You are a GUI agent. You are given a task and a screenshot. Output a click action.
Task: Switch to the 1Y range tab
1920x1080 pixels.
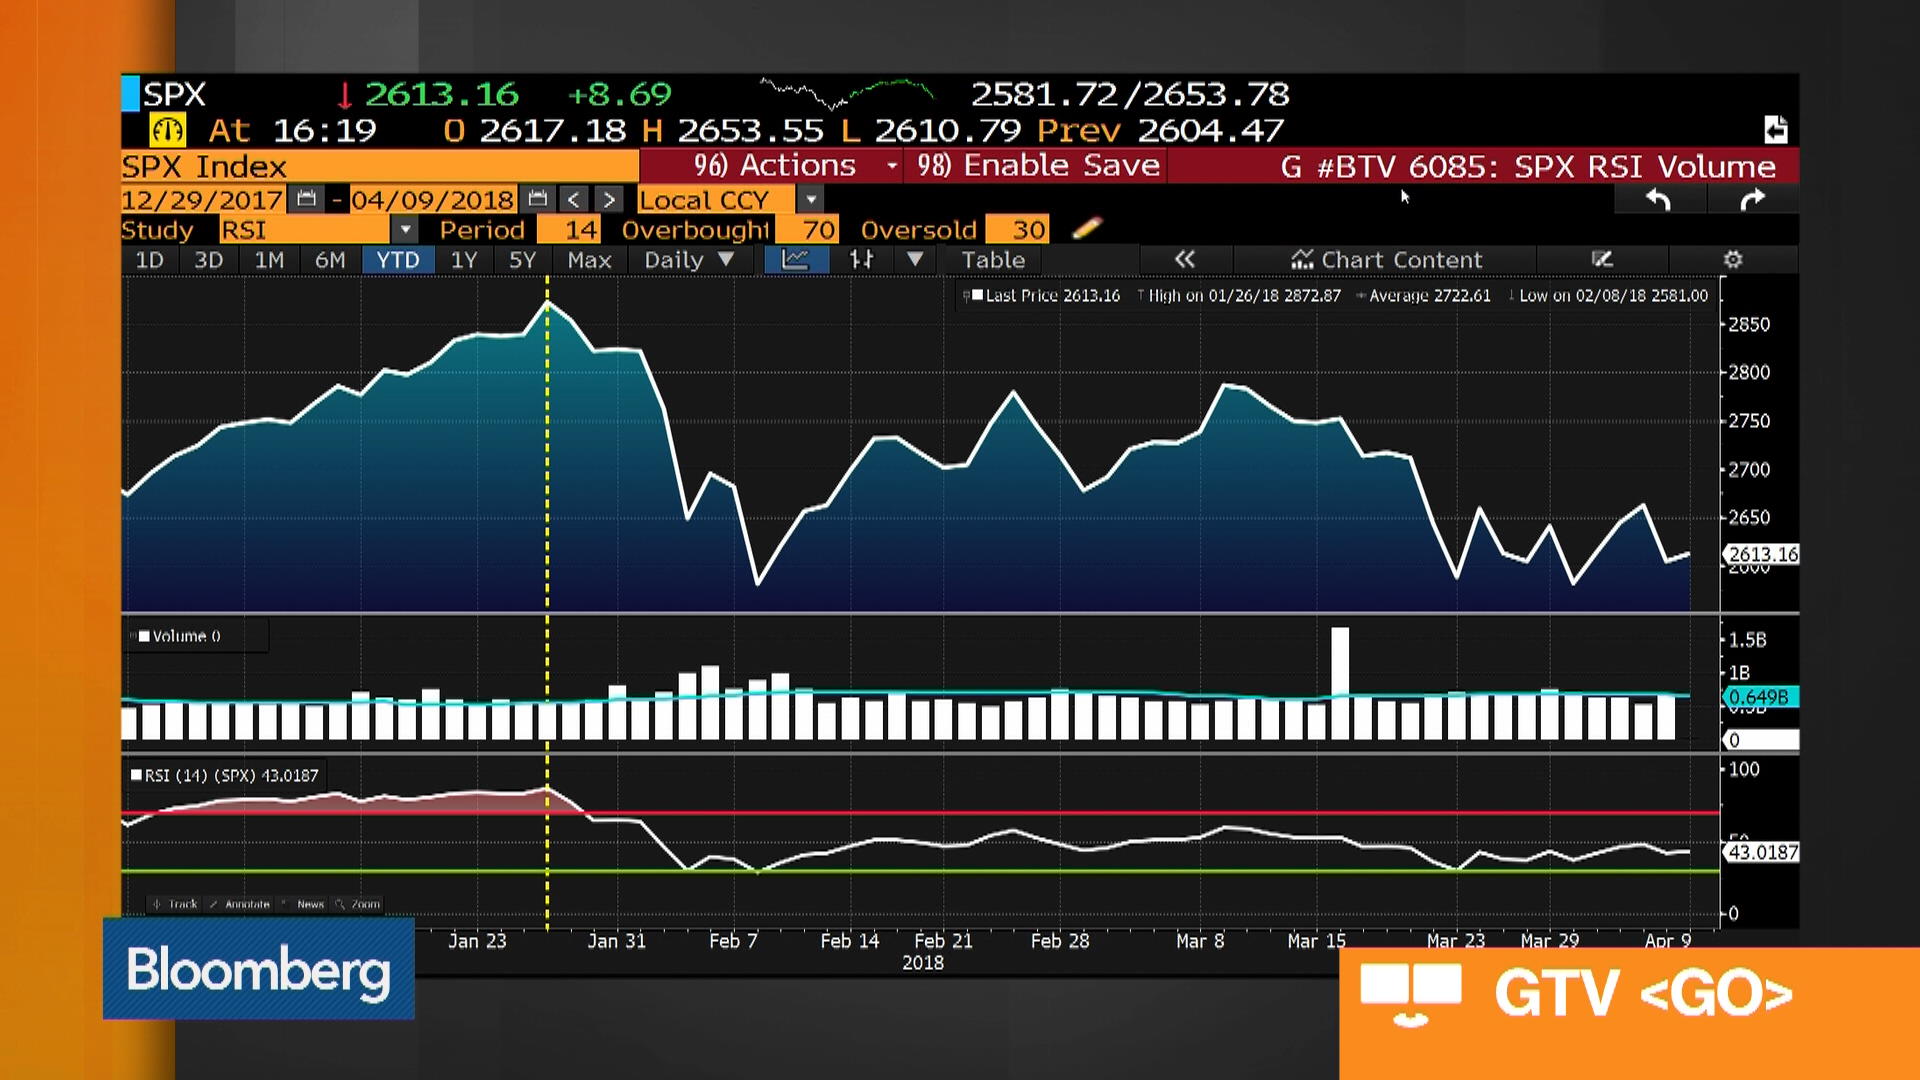click(463, 260)
